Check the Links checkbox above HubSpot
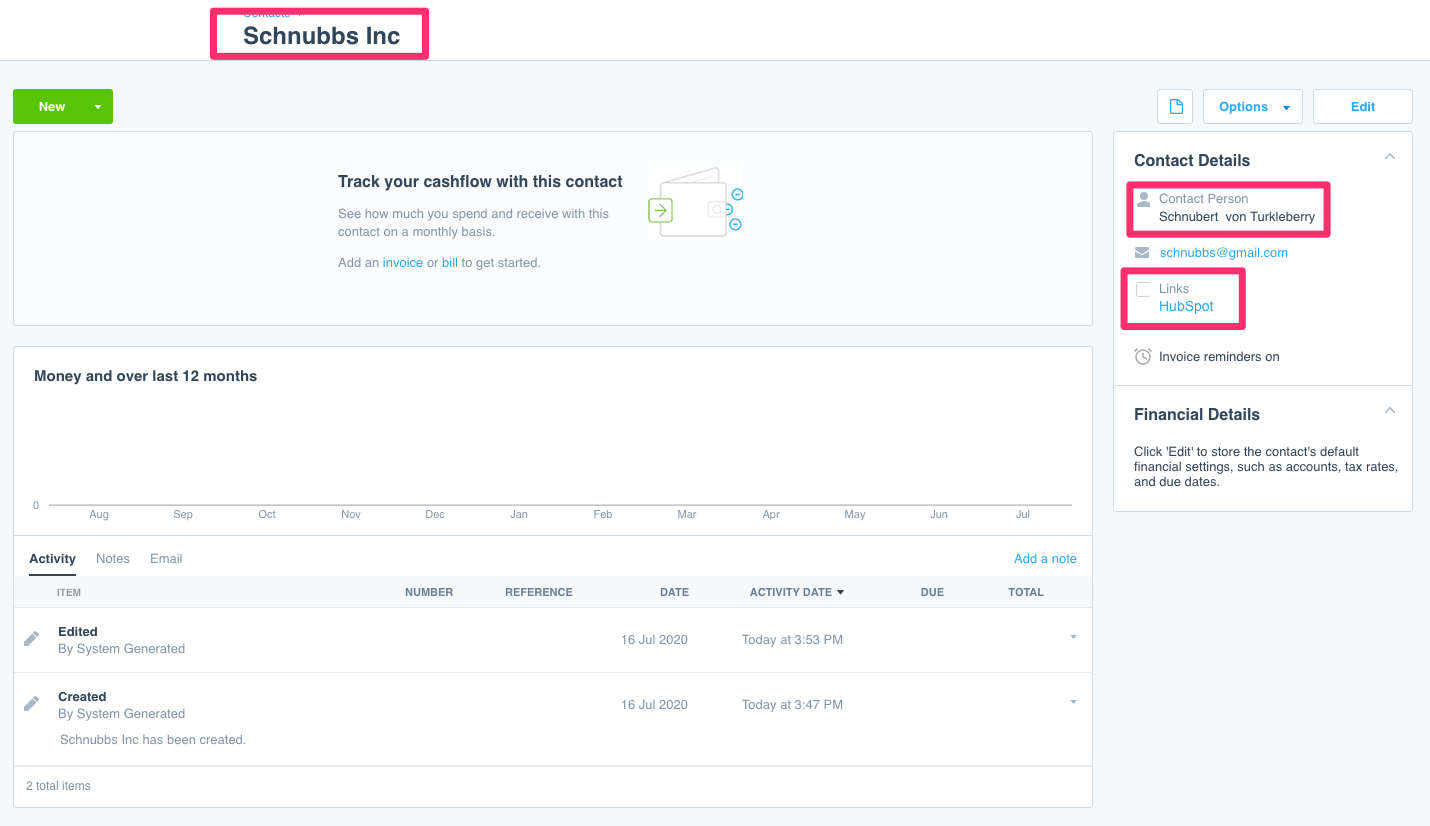Image resolution: width=1430 pixels, height=826 pixels. [1143, 289]
